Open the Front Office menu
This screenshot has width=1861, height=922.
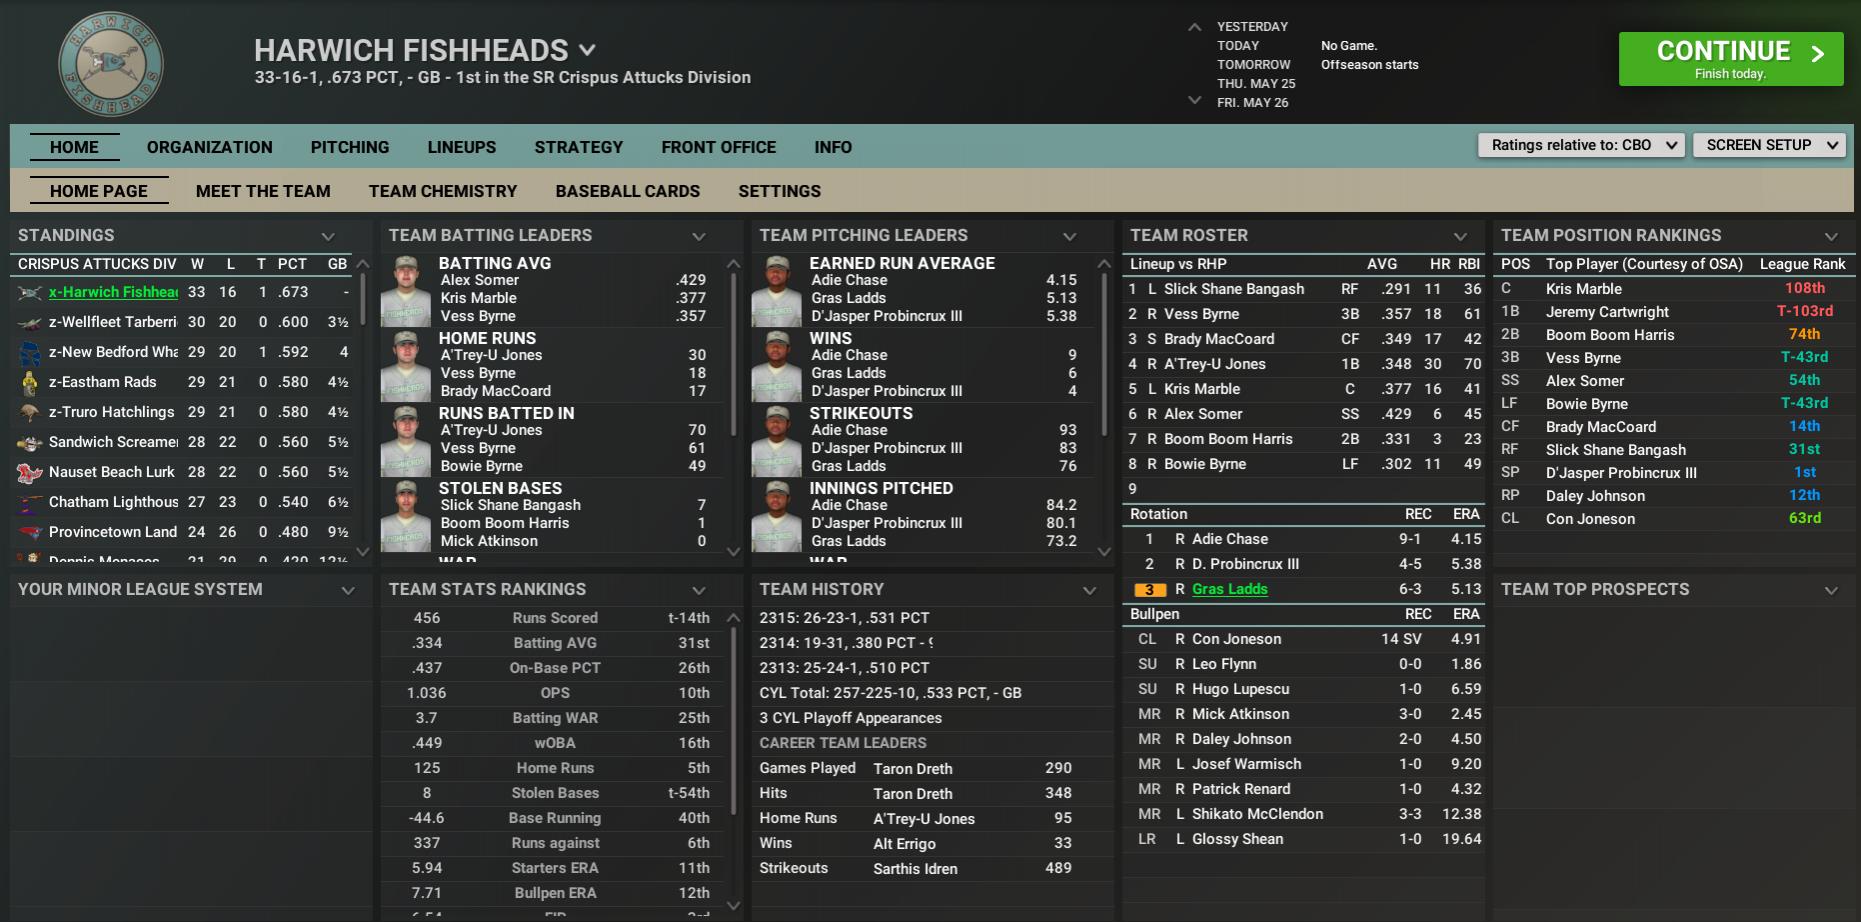pyautogui.click(x=719, y=147)
